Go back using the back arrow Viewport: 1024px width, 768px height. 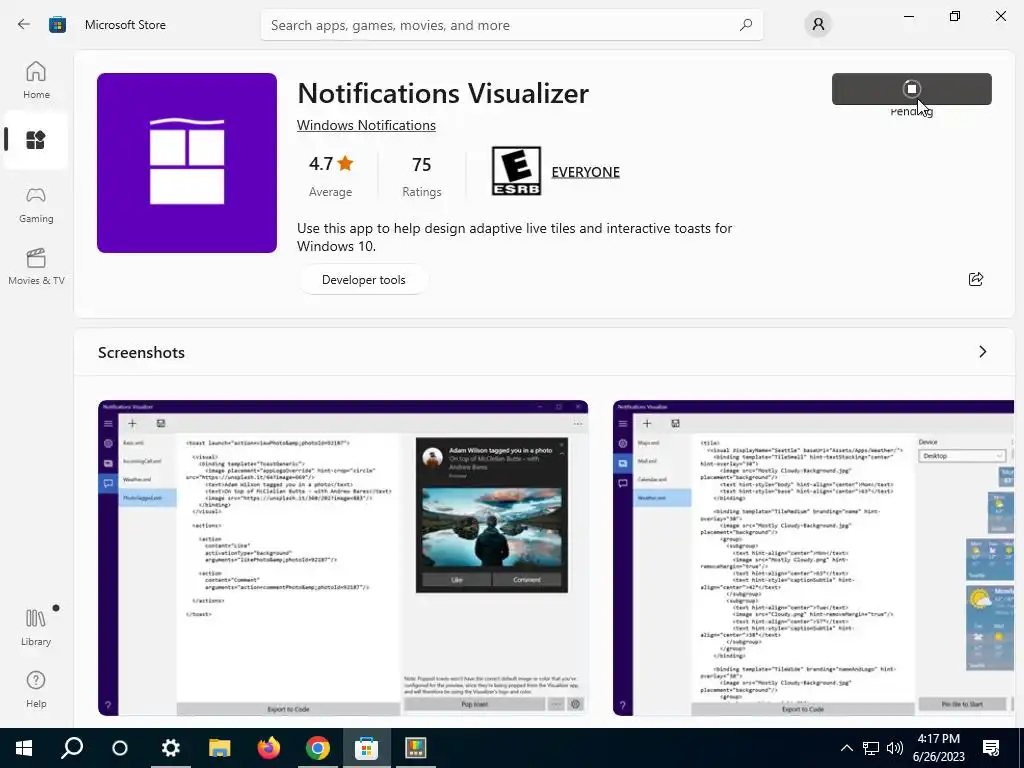click(24, 25)
